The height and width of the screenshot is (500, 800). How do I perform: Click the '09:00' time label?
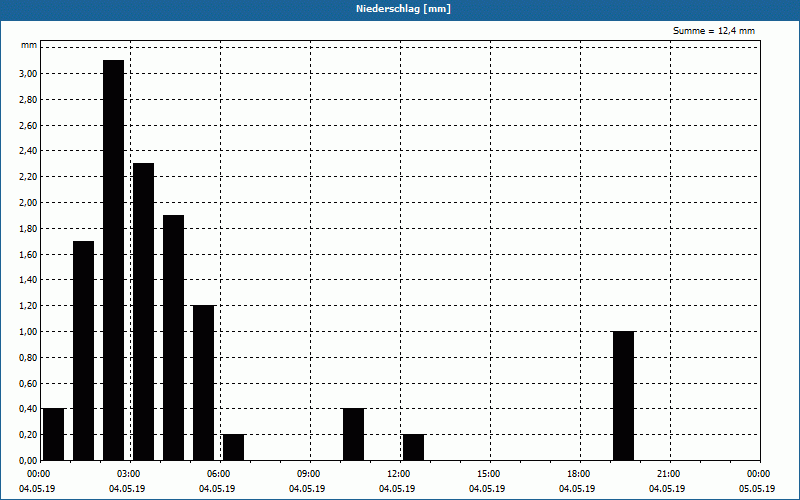click(308, 474)
